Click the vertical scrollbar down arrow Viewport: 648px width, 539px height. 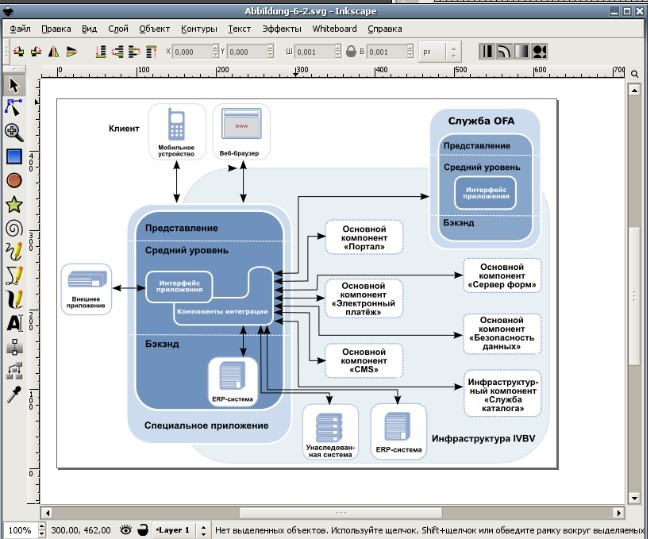634,498
